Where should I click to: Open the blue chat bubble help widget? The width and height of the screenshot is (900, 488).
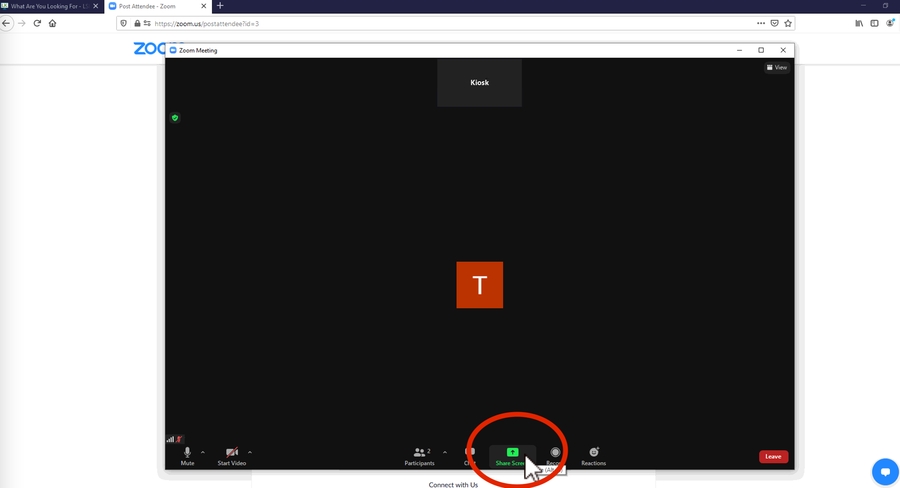click(x=884, y=470)
